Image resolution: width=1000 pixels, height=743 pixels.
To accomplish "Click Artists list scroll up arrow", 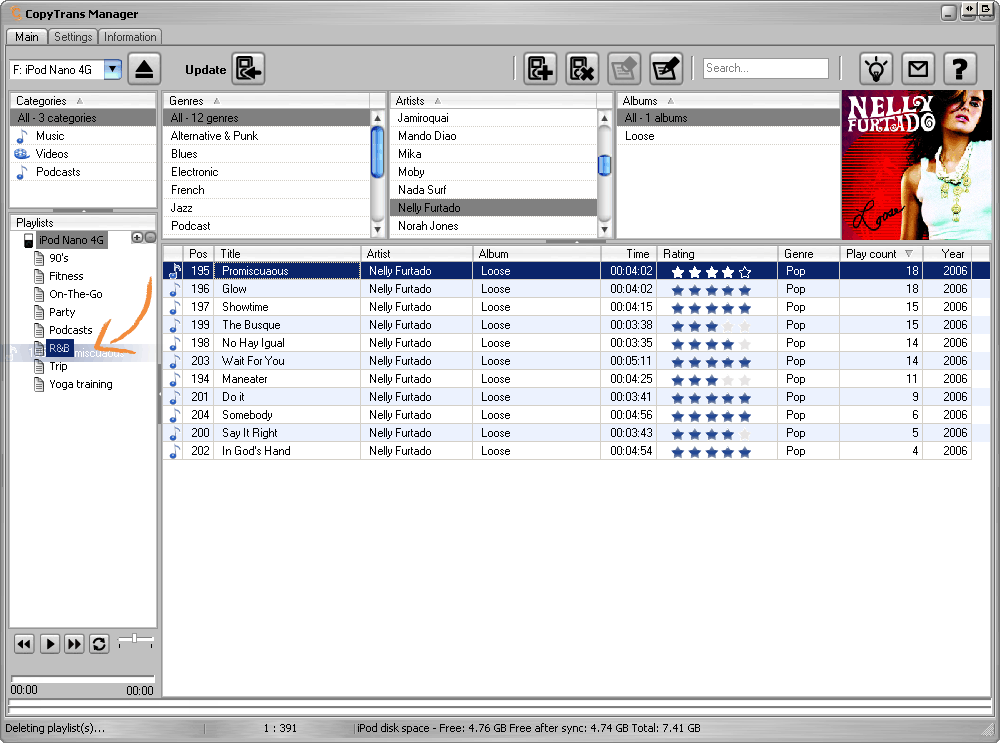I will (x=604, y=118).
